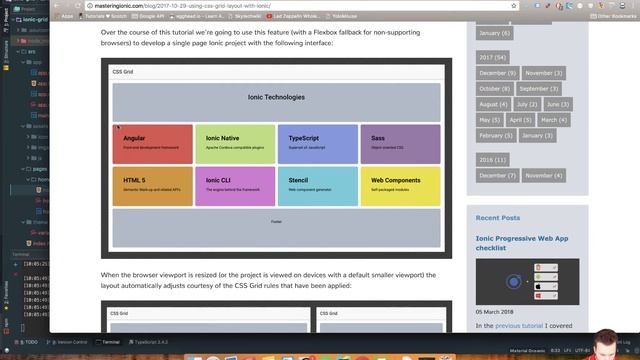The image size is (640, 360).
Task: Open the Skyscanner bookmark
Action: coord(245,16)
